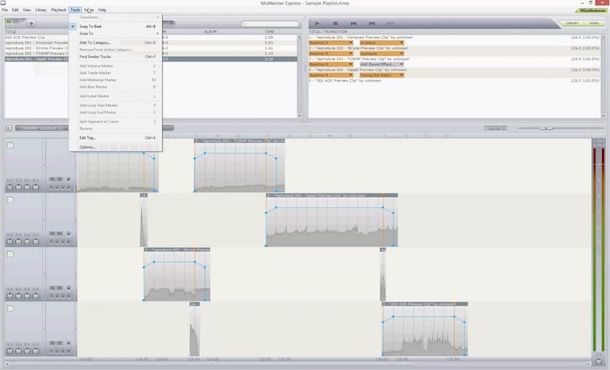Select playlist entry 3 'reproduce 003 - TOWMP Preview Clip'
The image size is (610, 370).
(454, 59)
